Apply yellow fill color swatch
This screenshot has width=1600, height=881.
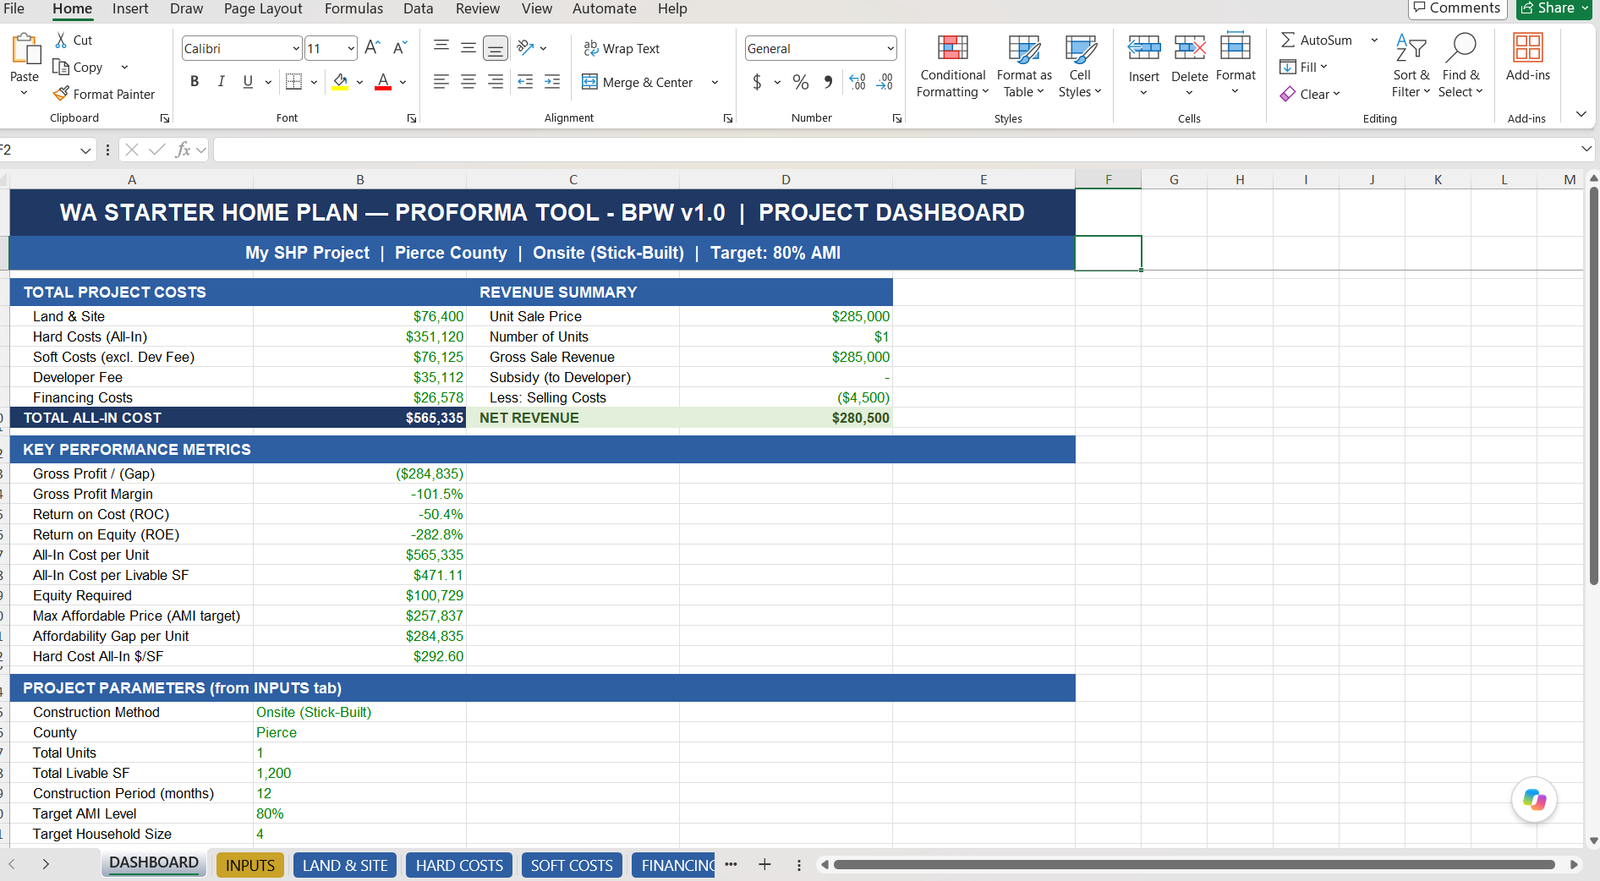340,82
